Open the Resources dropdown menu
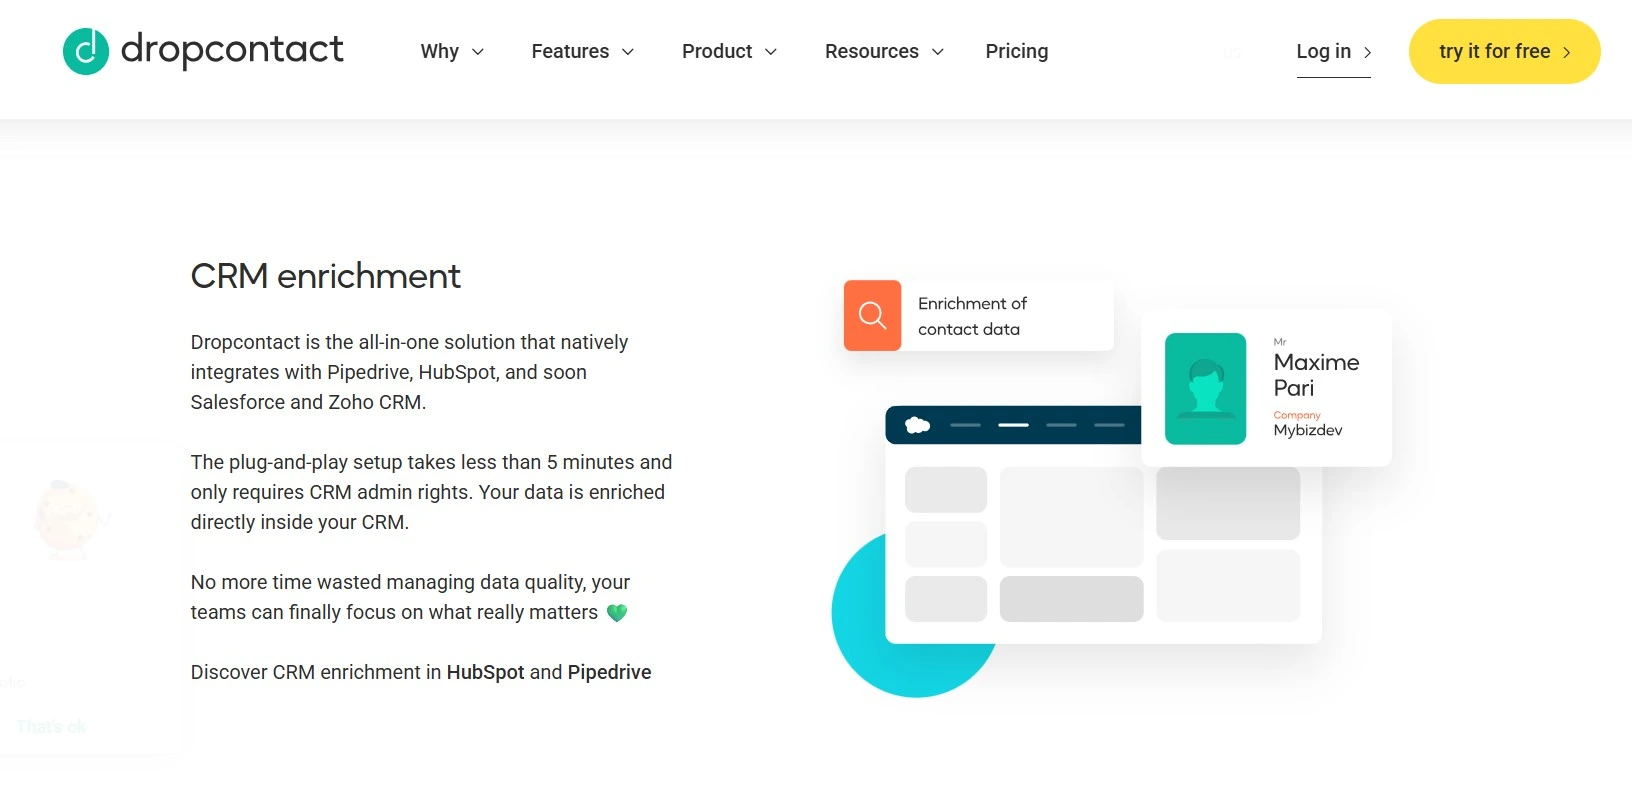 click(x=885, y=51)
